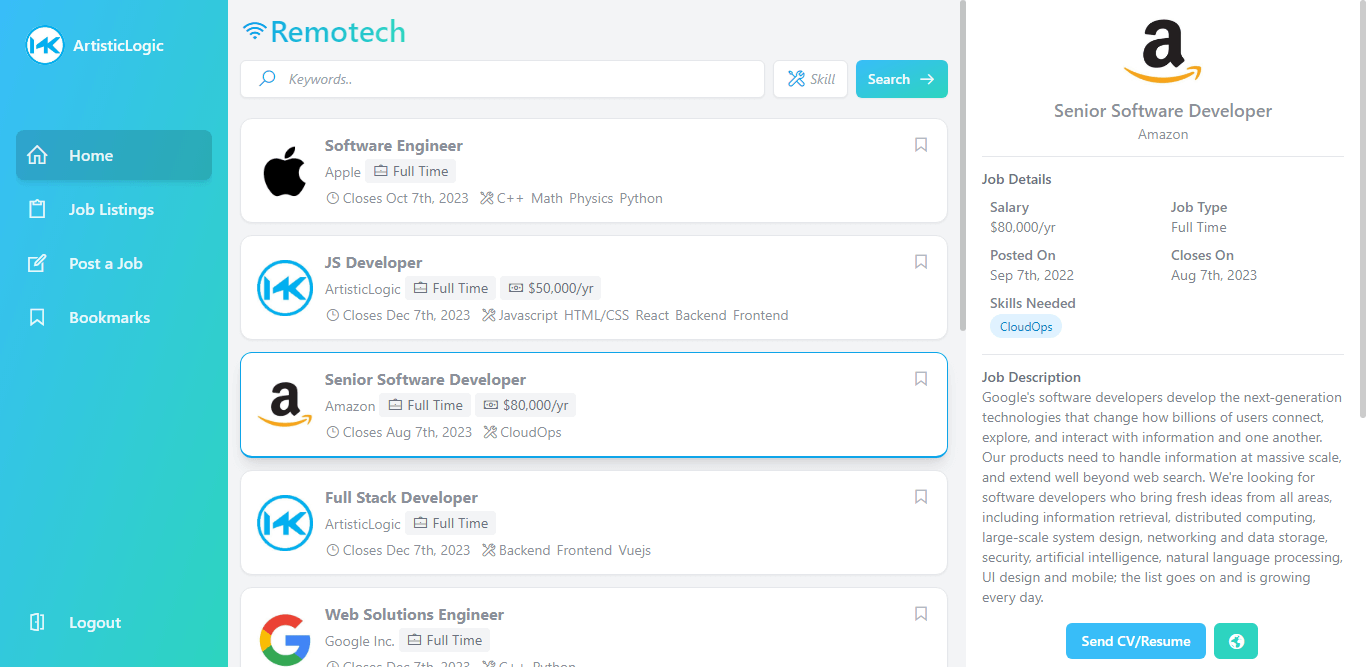The image size is (1366, 667).
Task: Click the Logout icon at the bottom
Action: pyautogui.click(x=37, y=622)
